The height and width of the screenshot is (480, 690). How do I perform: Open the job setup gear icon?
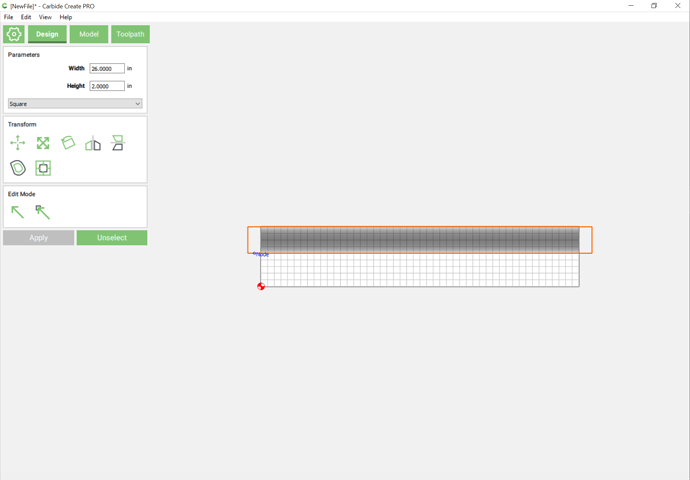click(14, 34)
